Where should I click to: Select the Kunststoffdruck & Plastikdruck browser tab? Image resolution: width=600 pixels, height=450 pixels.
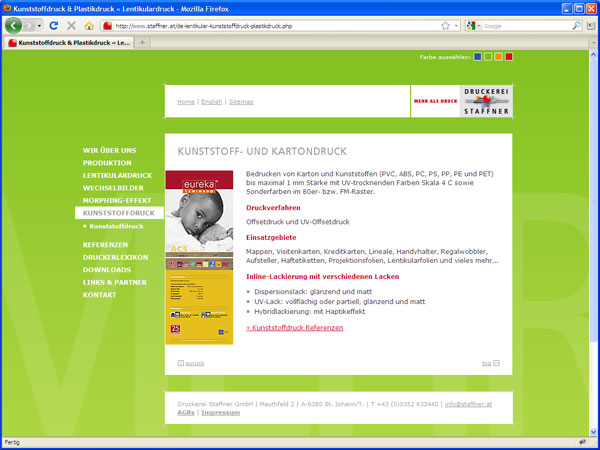(69, 43)
